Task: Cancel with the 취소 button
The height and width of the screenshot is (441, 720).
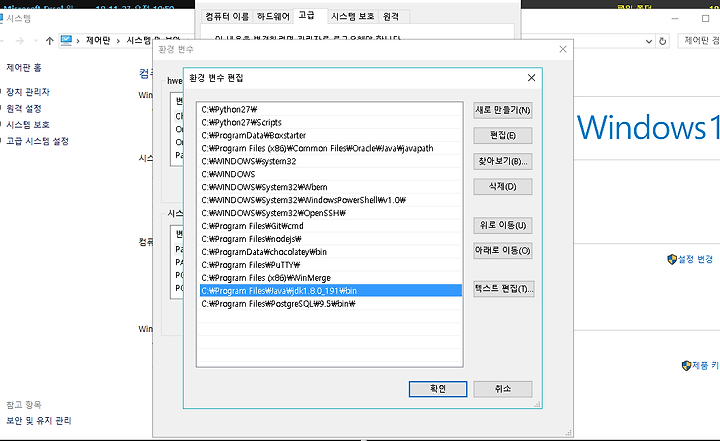Action: [x=503, y=389]
